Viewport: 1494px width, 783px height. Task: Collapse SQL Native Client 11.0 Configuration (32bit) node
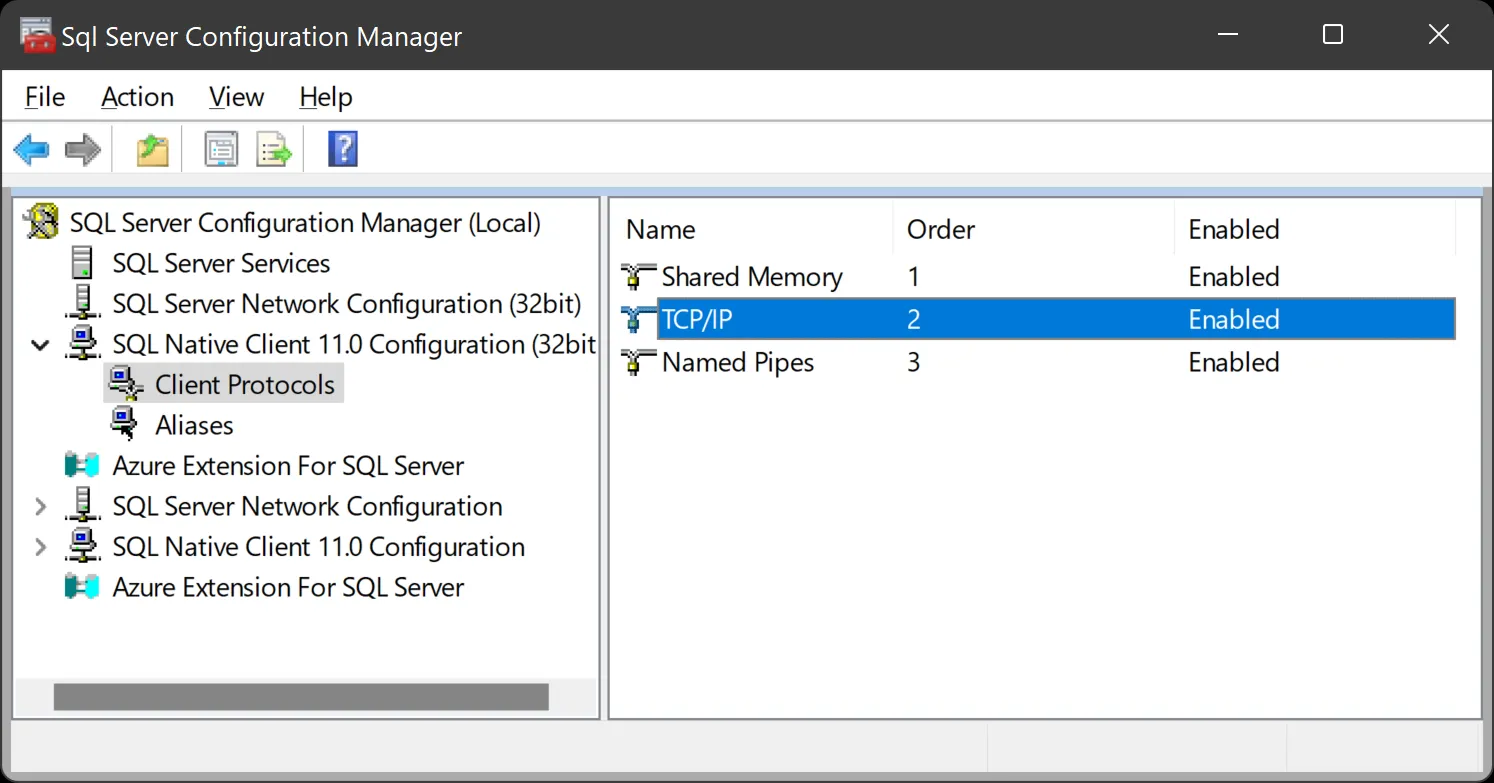coord(41,345)
